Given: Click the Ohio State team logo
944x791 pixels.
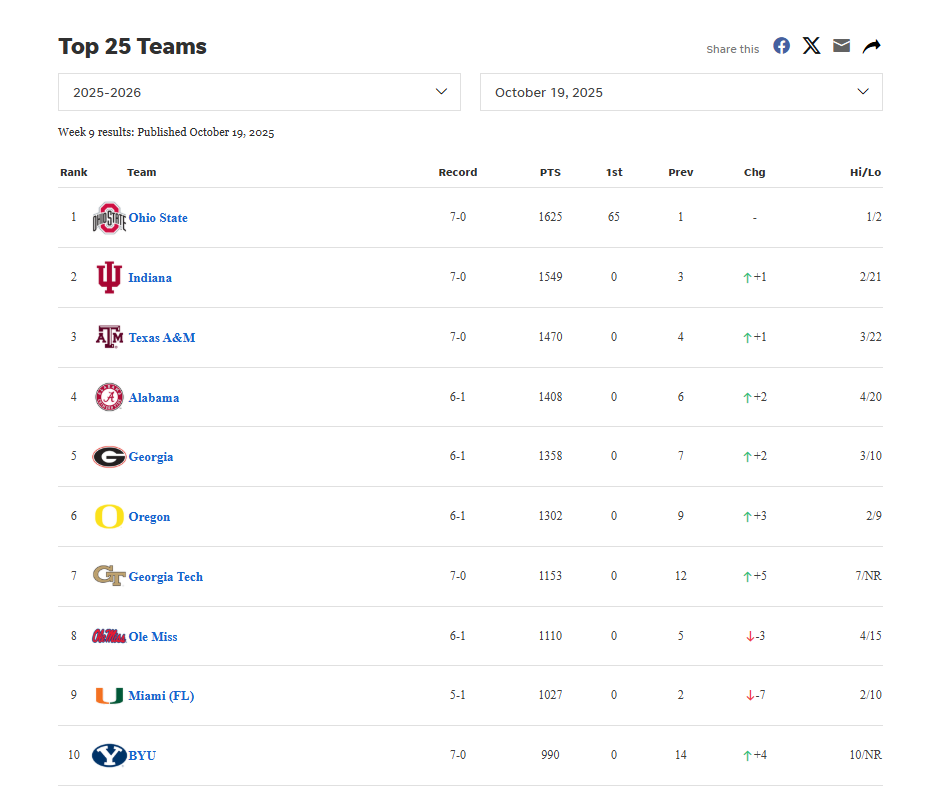Looking at the screenshot, I should pos(109,218).
